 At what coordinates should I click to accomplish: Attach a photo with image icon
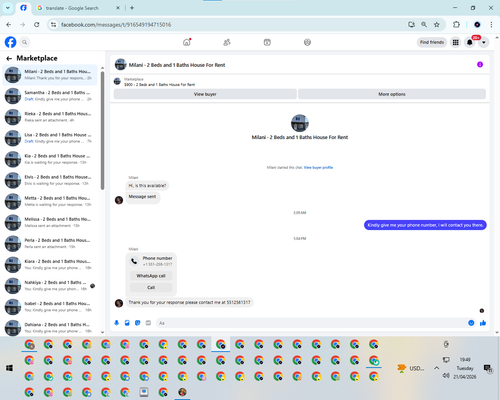tap(127, 323)
